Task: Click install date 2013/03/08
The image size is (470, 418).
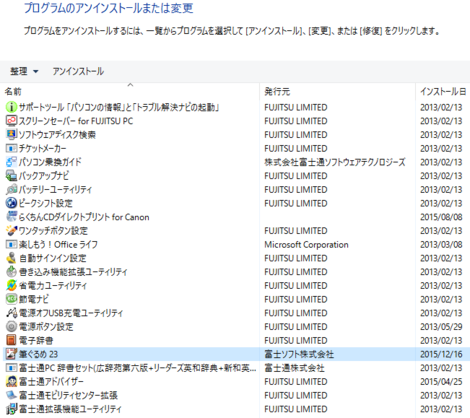Action: click(x=441, y=244)
